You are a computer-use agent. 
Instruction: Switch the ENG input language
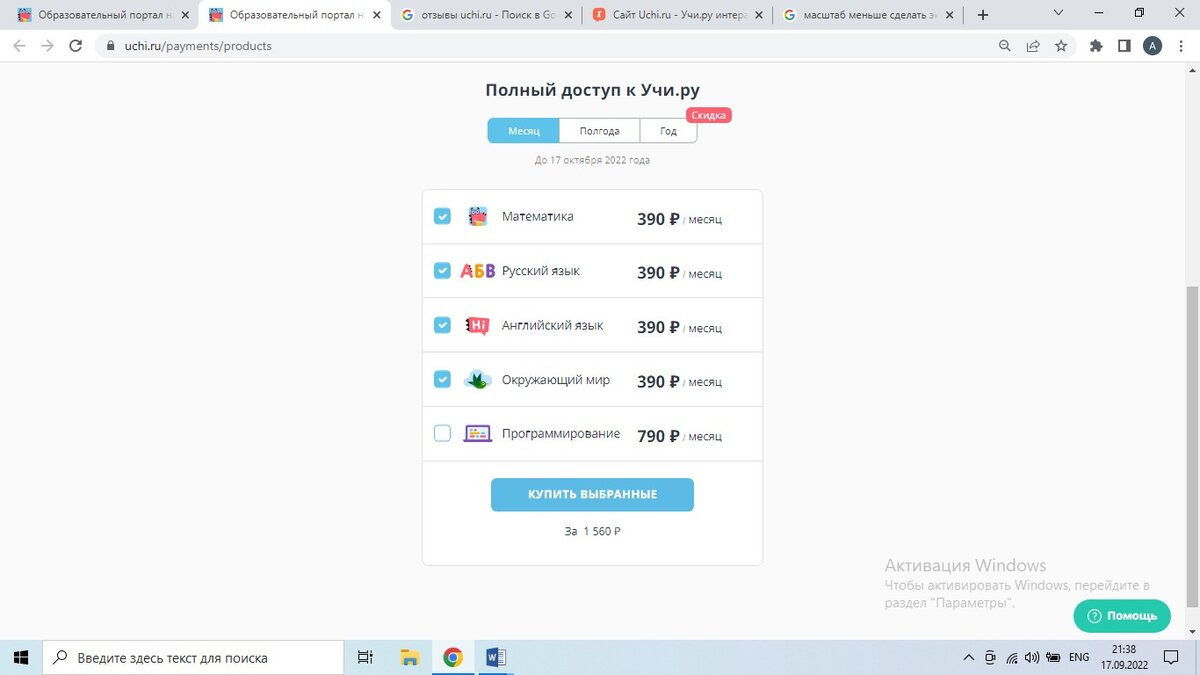[x=1079, y=658]
